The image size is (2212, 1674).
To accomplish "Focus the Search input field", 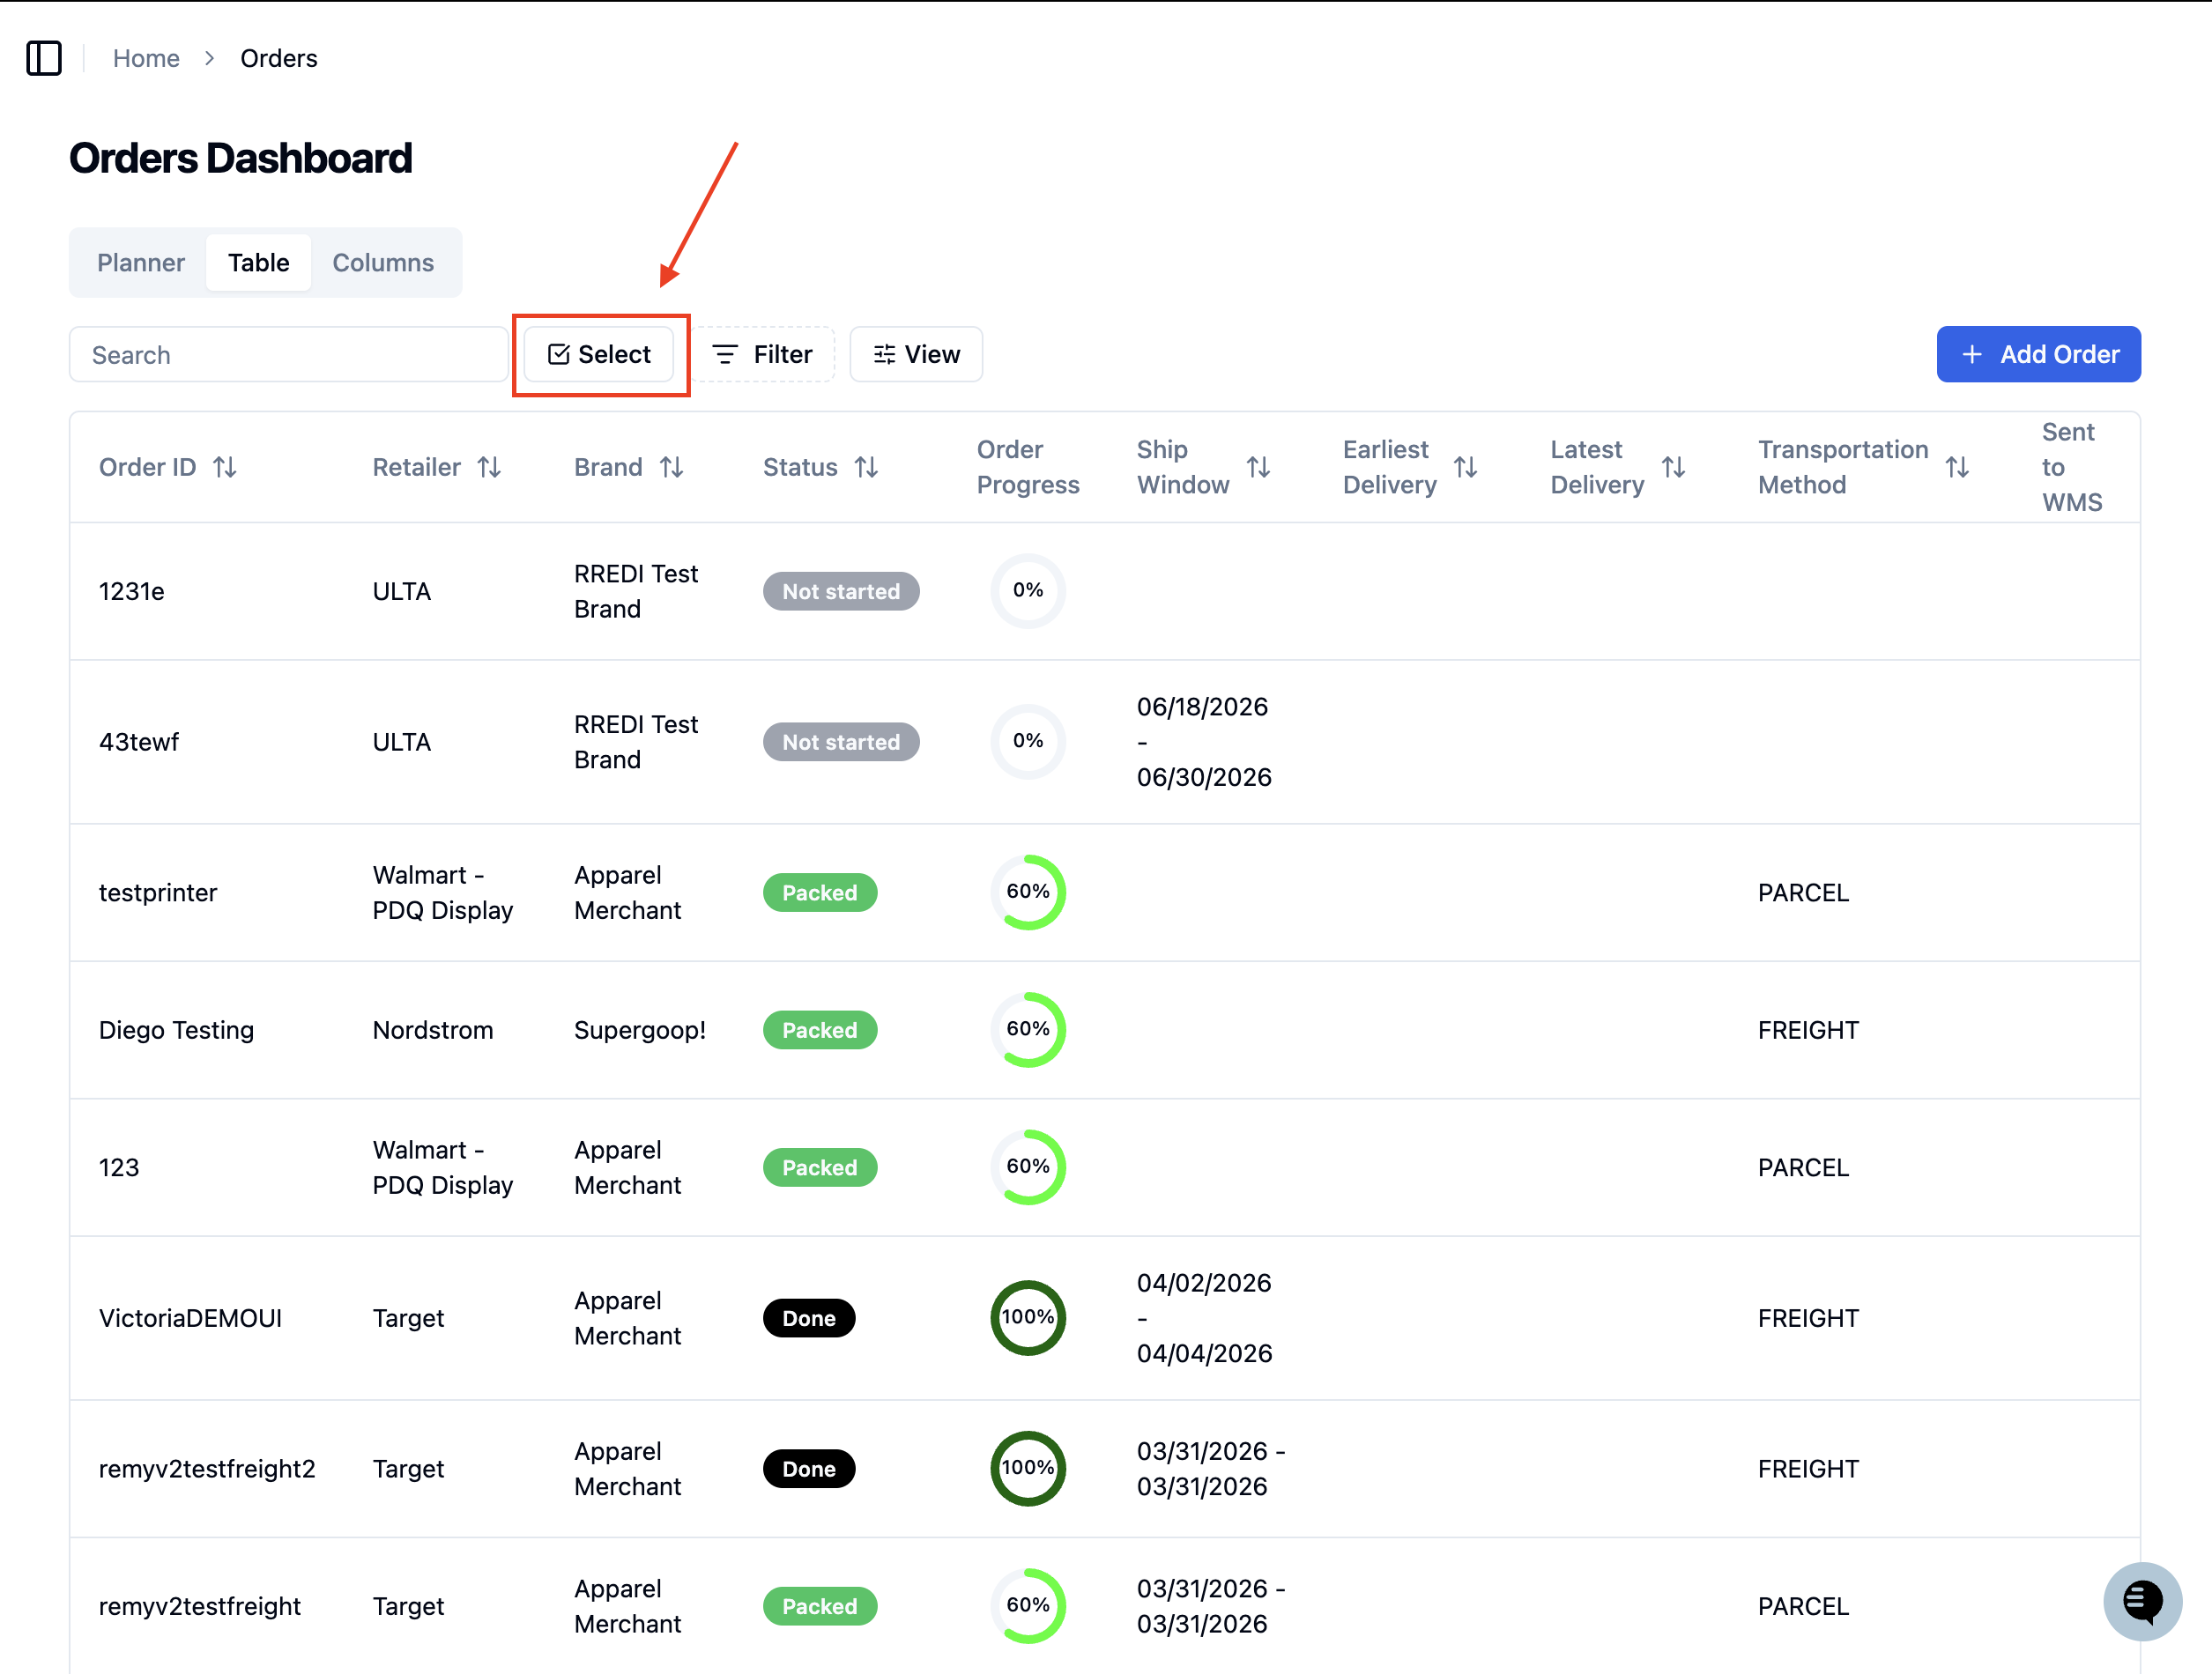I will 289,355.
